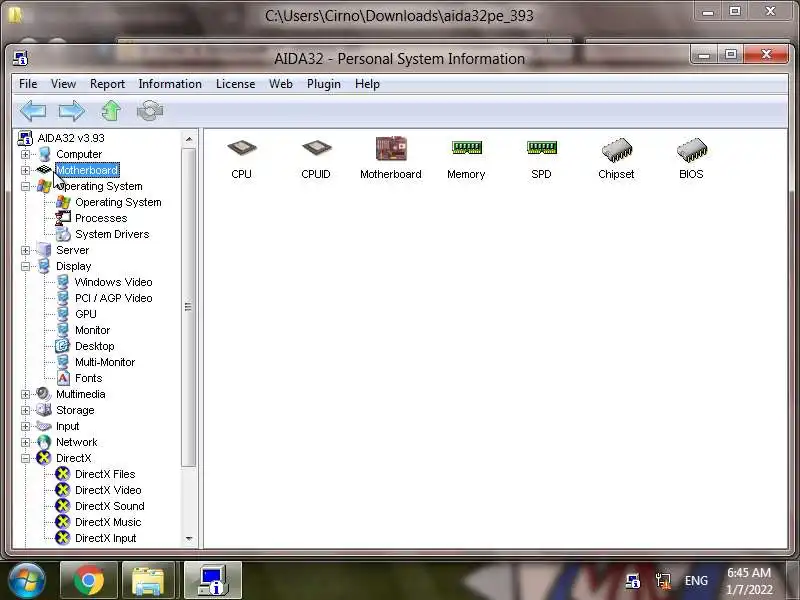Expand the Computer tree node
800x600 pixels.
25,154
